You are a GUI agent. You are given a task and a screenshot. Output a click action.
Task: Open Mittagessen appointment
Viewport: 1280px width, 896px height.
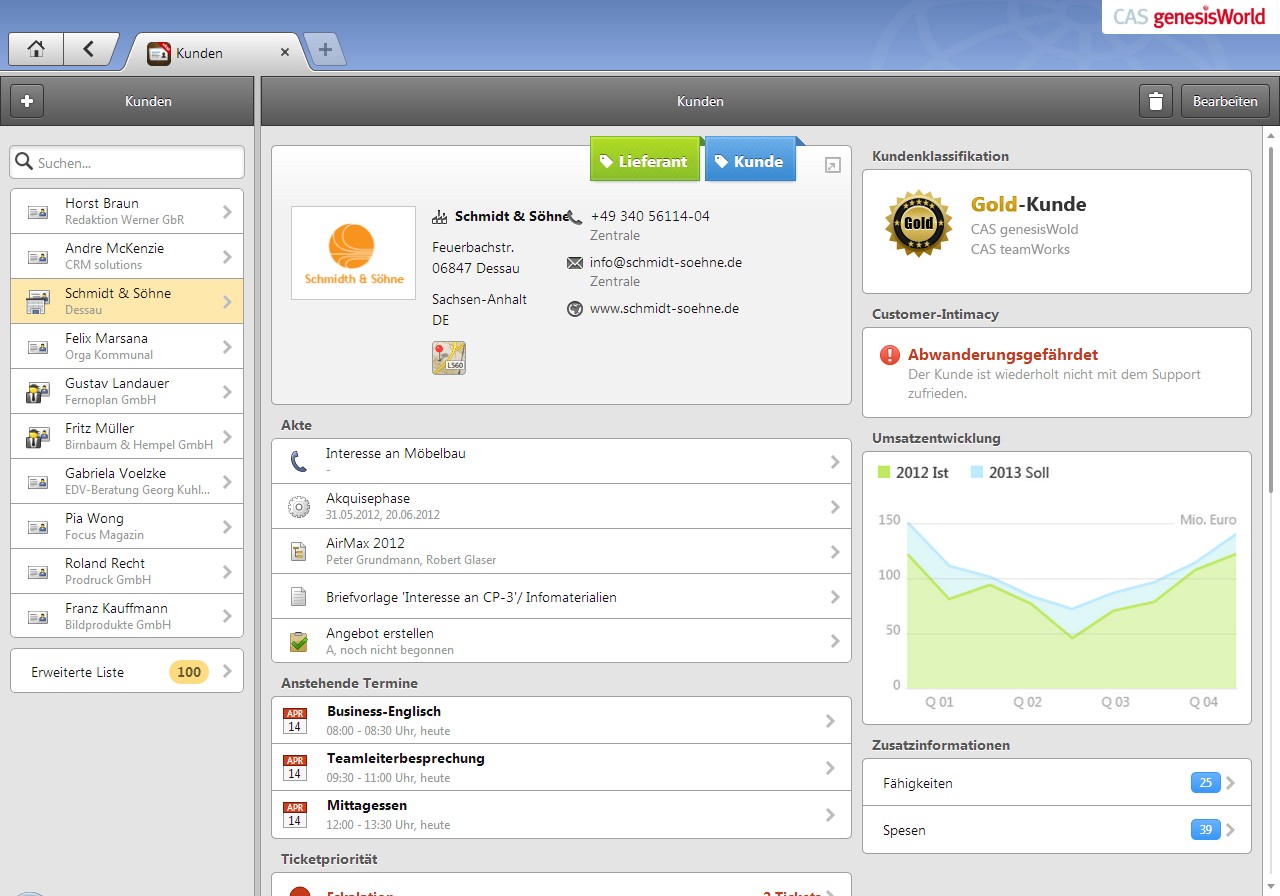[561, 814]
